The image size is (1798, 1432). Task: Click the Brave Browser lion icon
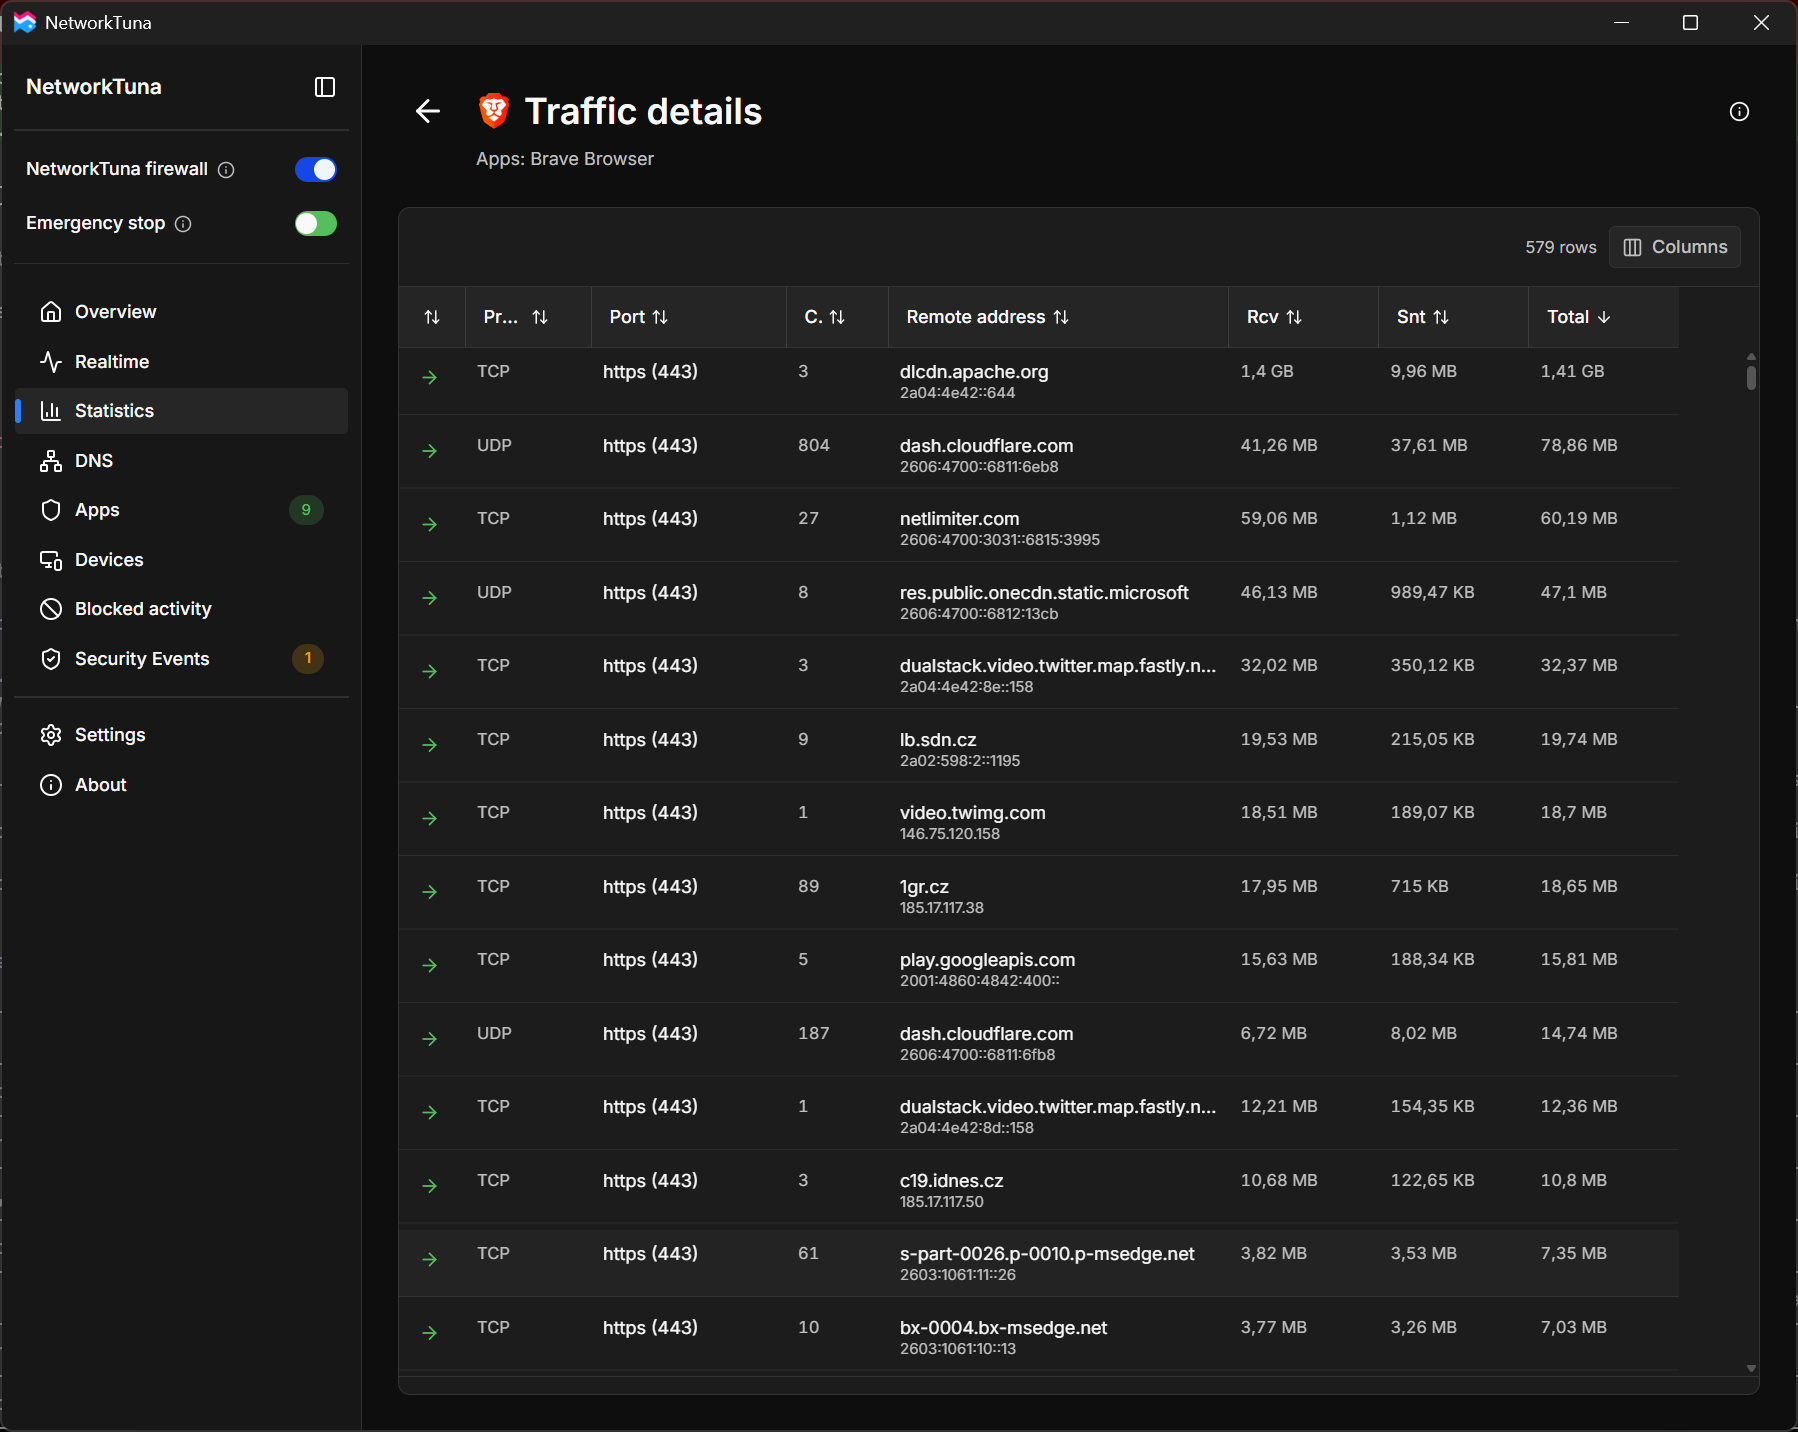(x=494, y=111)
